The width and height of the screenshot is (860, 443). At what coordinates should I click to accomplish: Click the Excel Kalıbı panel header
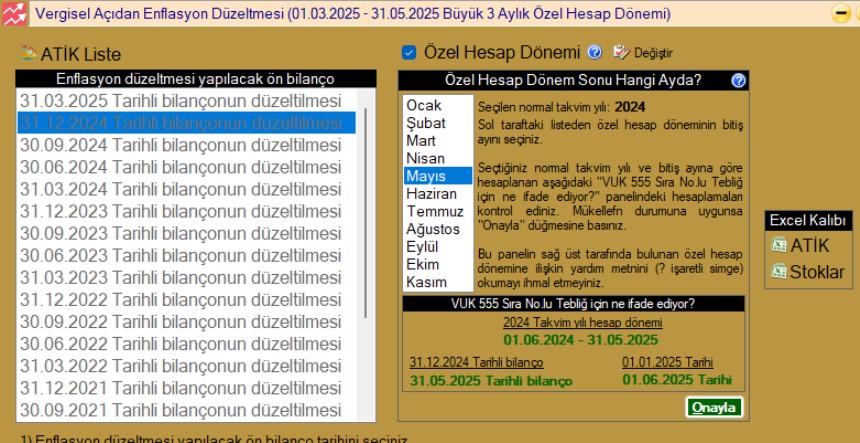coord(808,220)
